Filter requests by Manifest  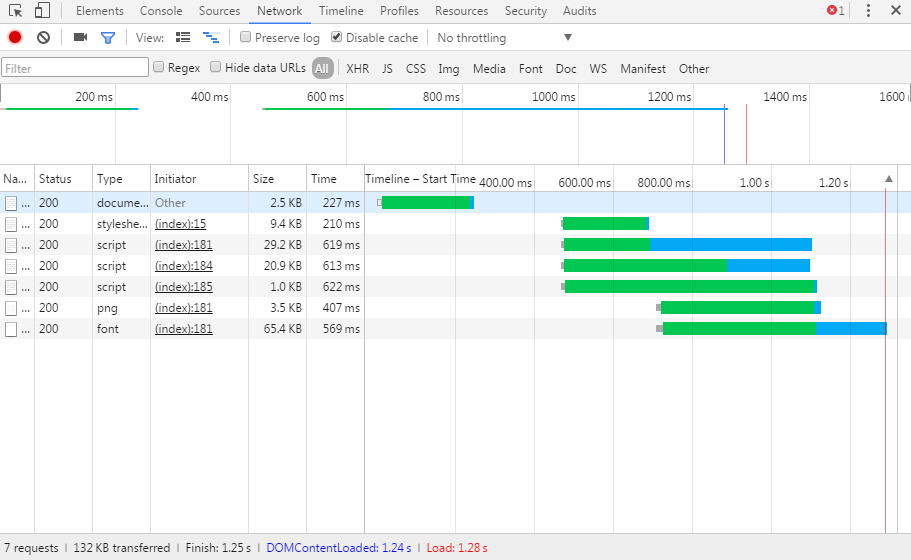(643, 69)
